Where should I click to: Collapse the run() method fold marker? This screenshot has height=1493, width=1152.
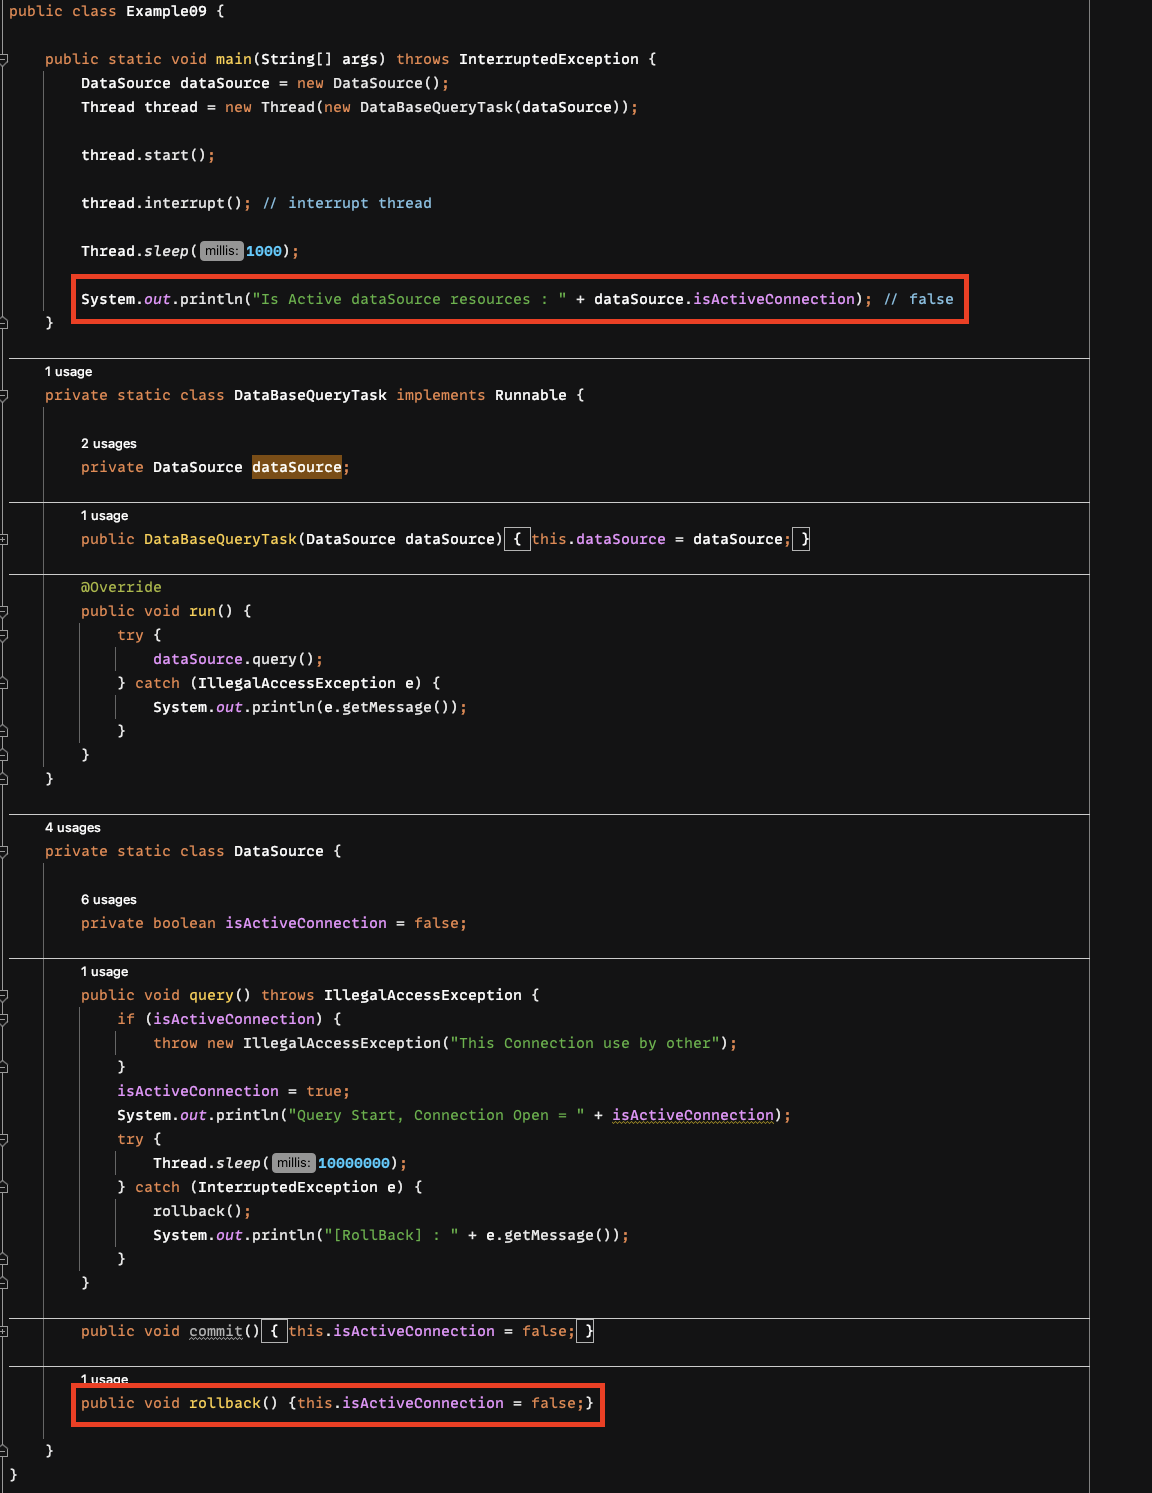(4, 612)
